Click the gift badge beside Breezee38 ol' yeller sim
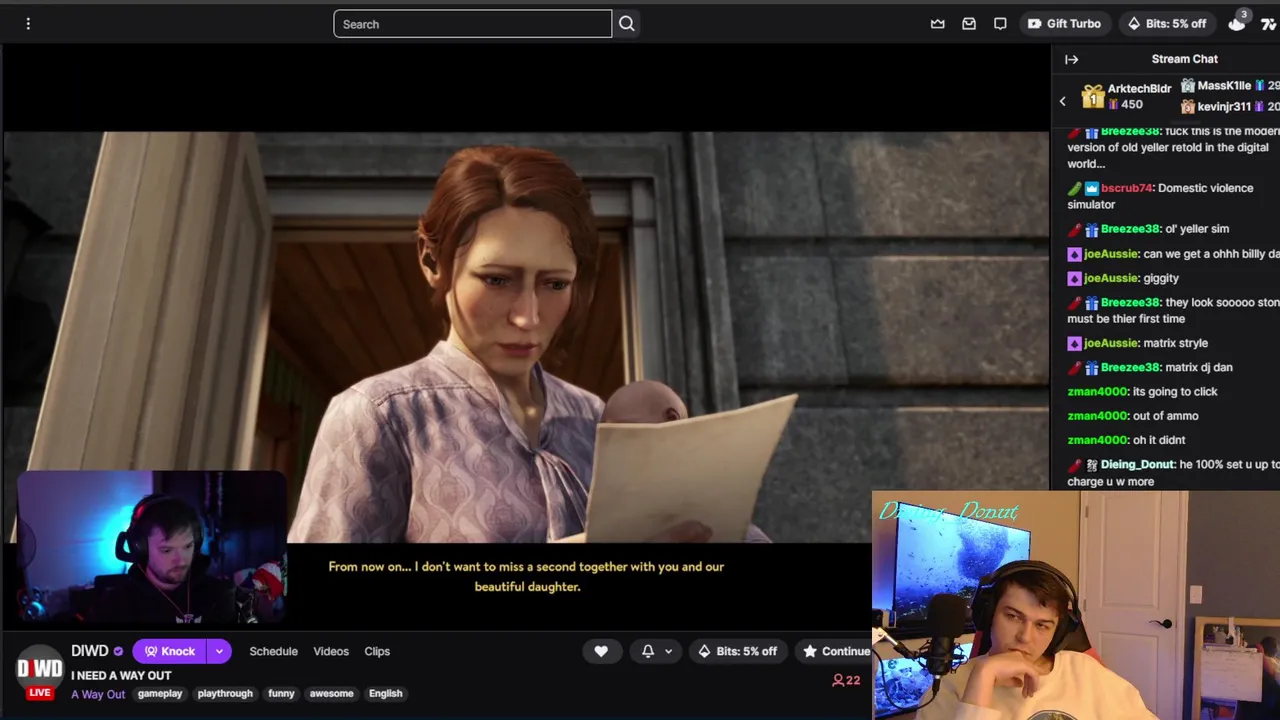Viewport: 1280px width, 720px height. [1091, 229]
